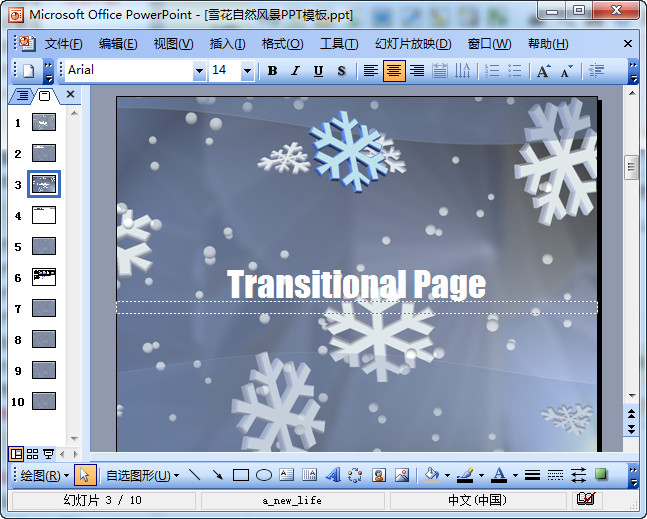
Task: Align text left
Action: pos(371,71)
